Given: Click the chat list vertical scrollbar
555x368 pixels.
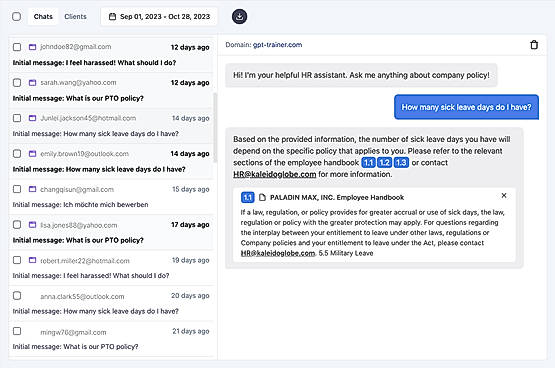Looking at the screenshot, I should pyautogui.click(x=215, y=127).
